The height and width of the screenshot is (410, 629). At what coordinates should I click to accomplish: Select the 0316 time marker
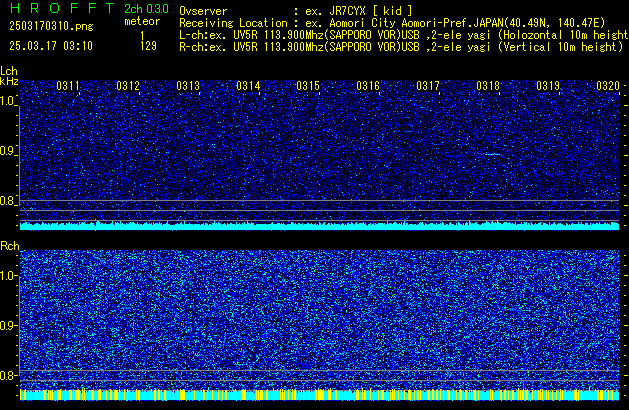368,86
